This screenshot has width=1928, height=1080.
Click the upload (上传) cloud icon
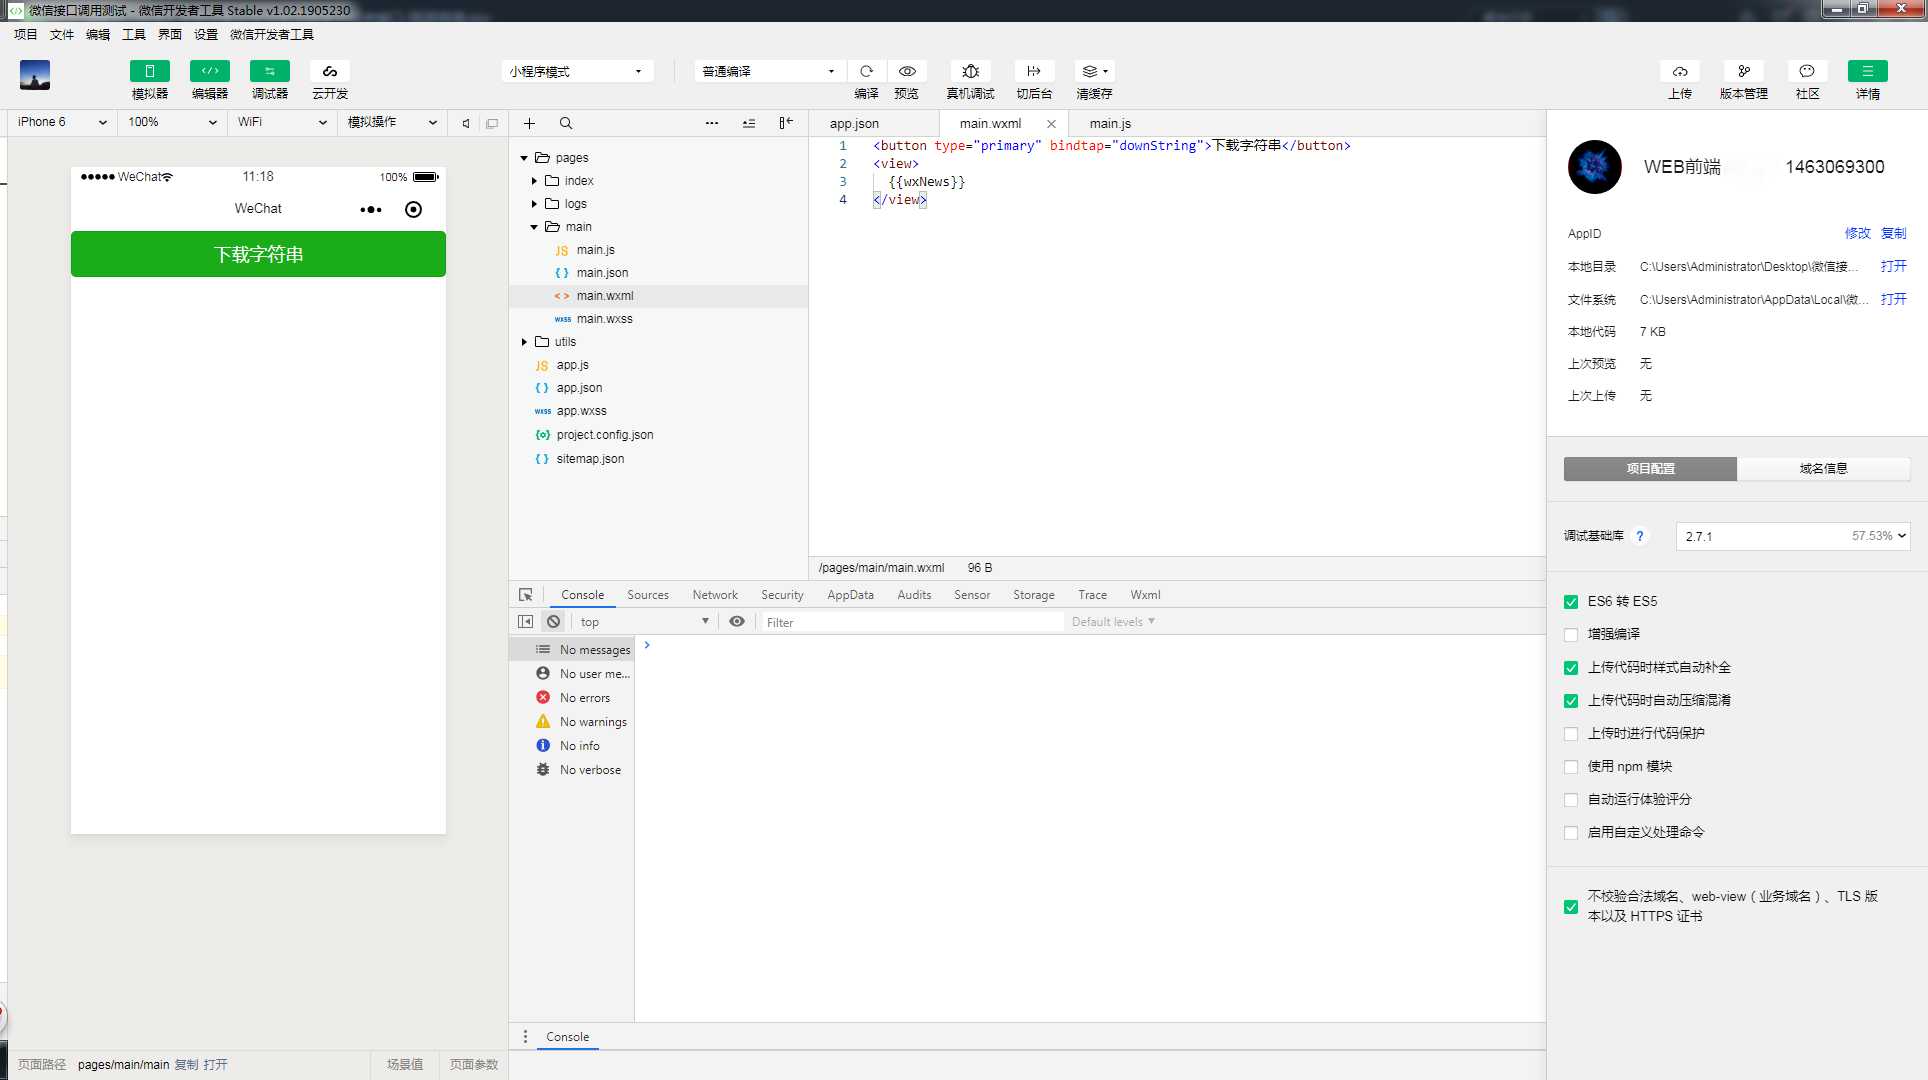[x=1680, y=71]
